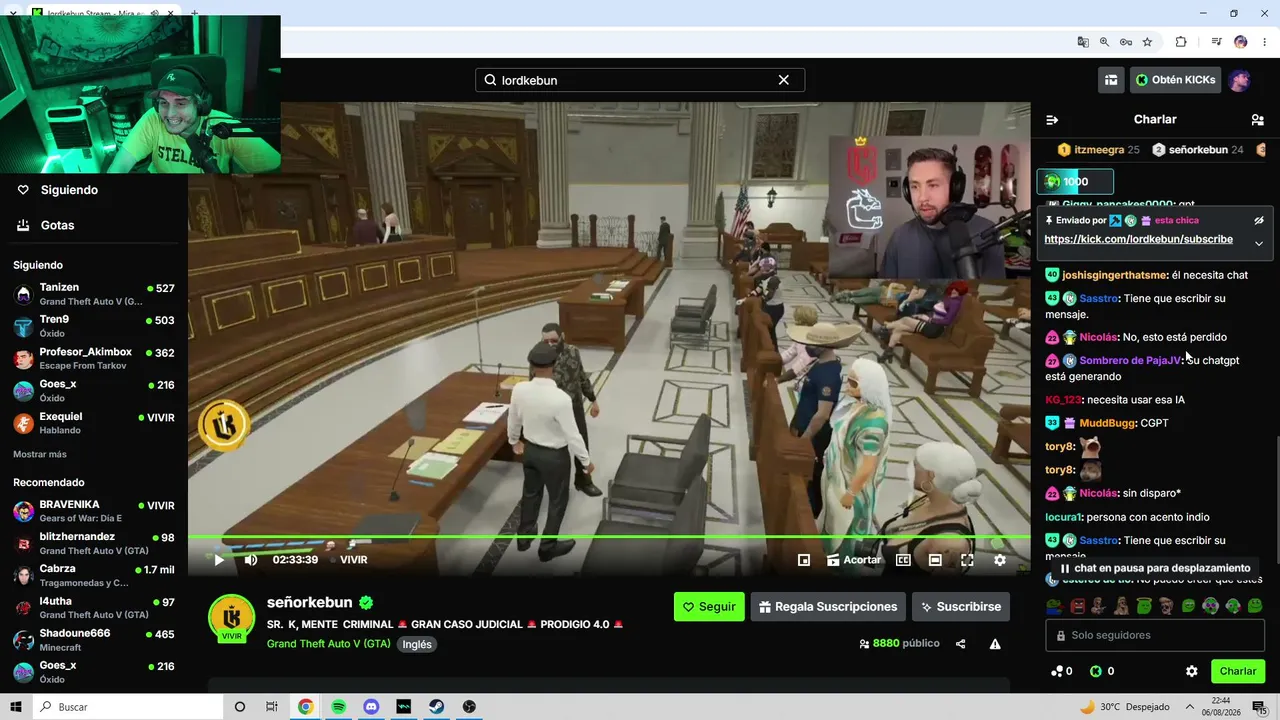Open mini player mode icon

tap(804, 560)
